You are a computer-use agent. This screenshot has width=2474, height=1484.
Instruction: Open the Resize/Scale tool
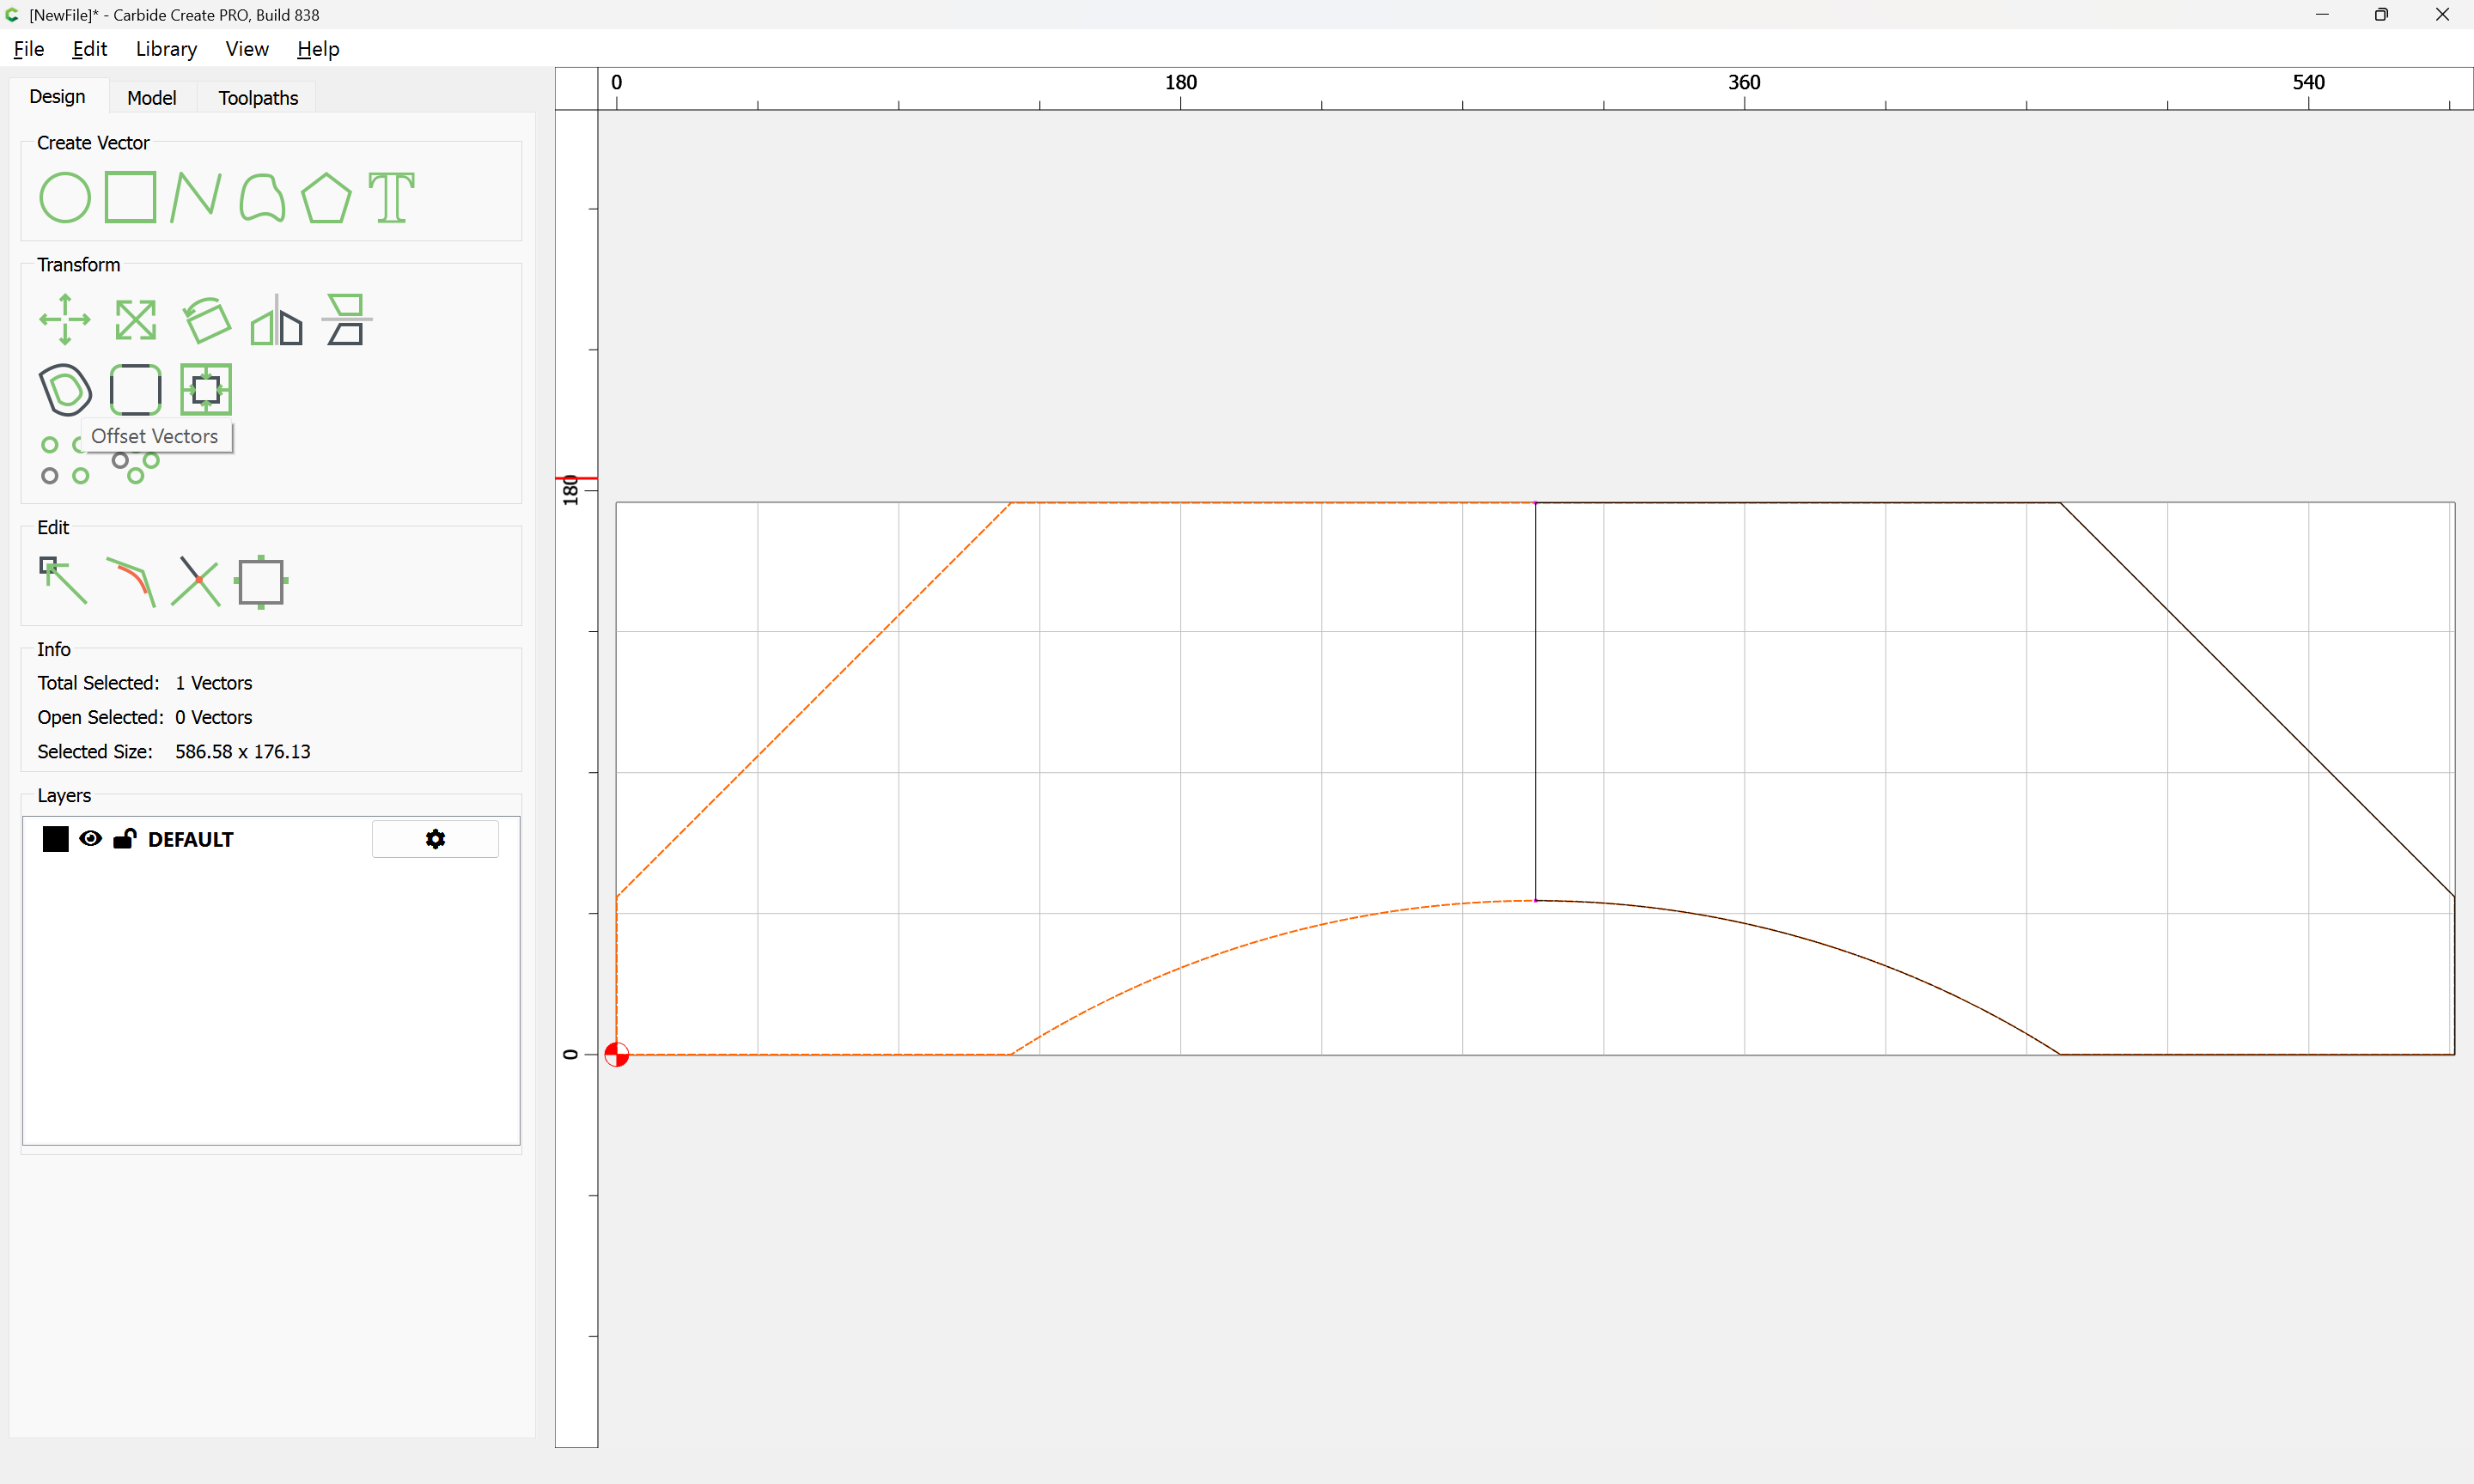coord(135,320)
